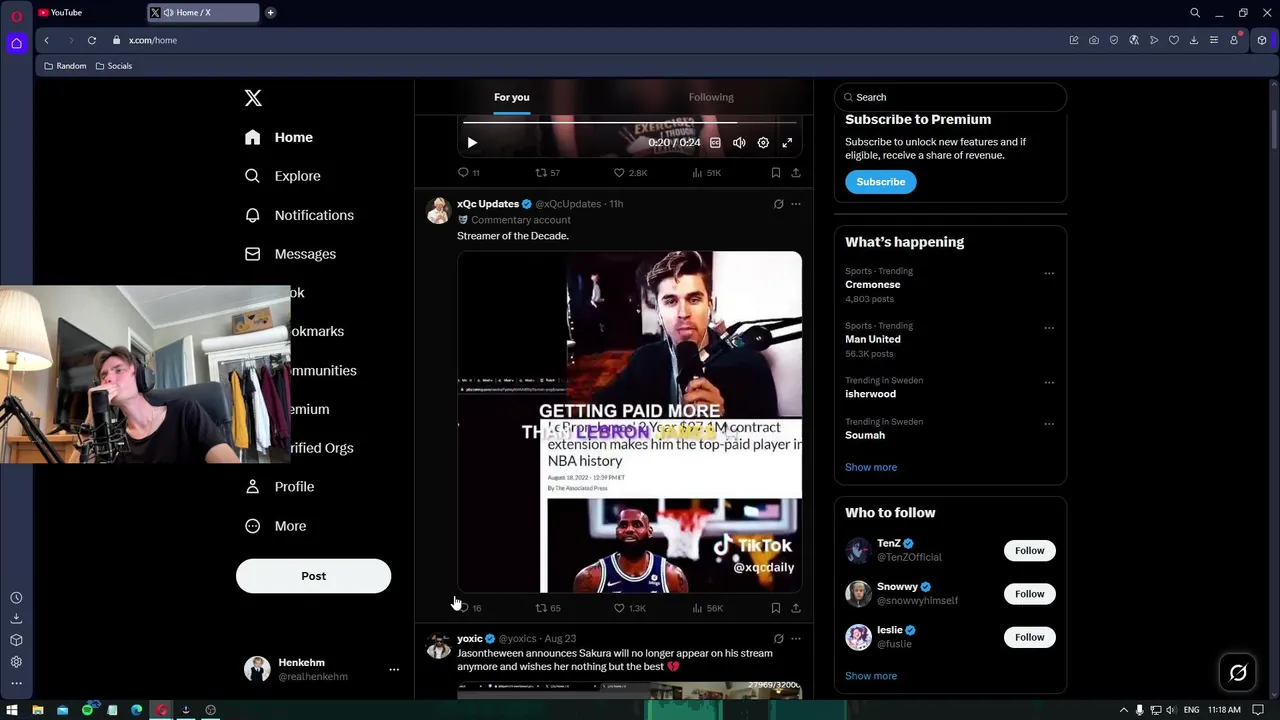This screenshot has height=720, width=1280.
Task: Open the top video's settings gear
Action: tap(763, 143)
